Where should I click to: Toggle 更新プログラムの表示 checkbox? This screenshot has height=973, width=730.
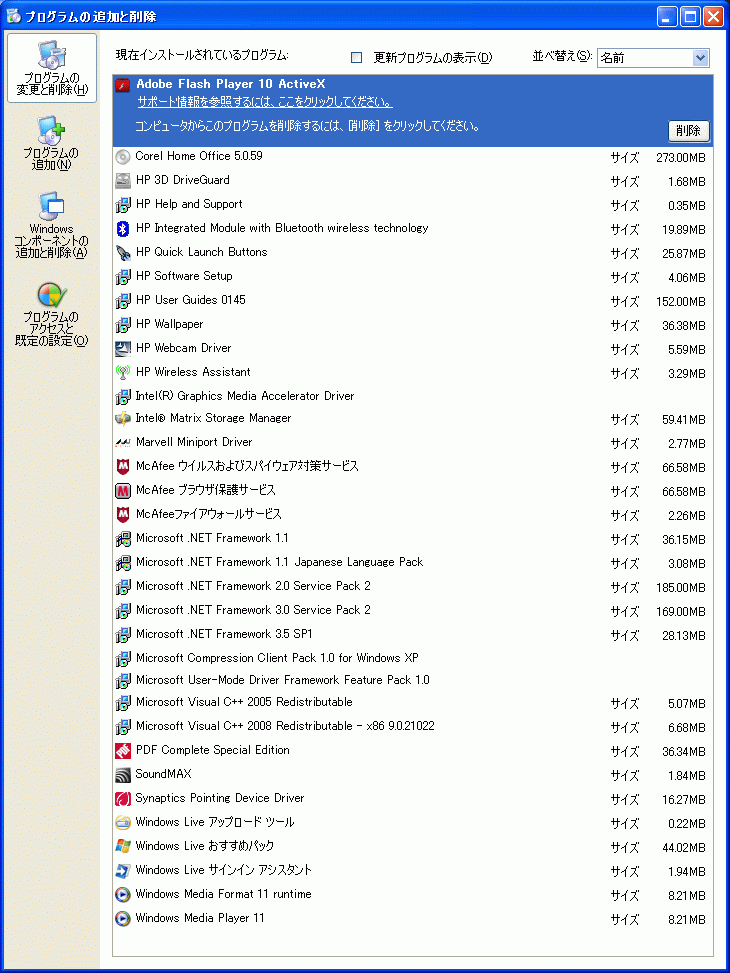pyautogui.click(x=356, y=58)
